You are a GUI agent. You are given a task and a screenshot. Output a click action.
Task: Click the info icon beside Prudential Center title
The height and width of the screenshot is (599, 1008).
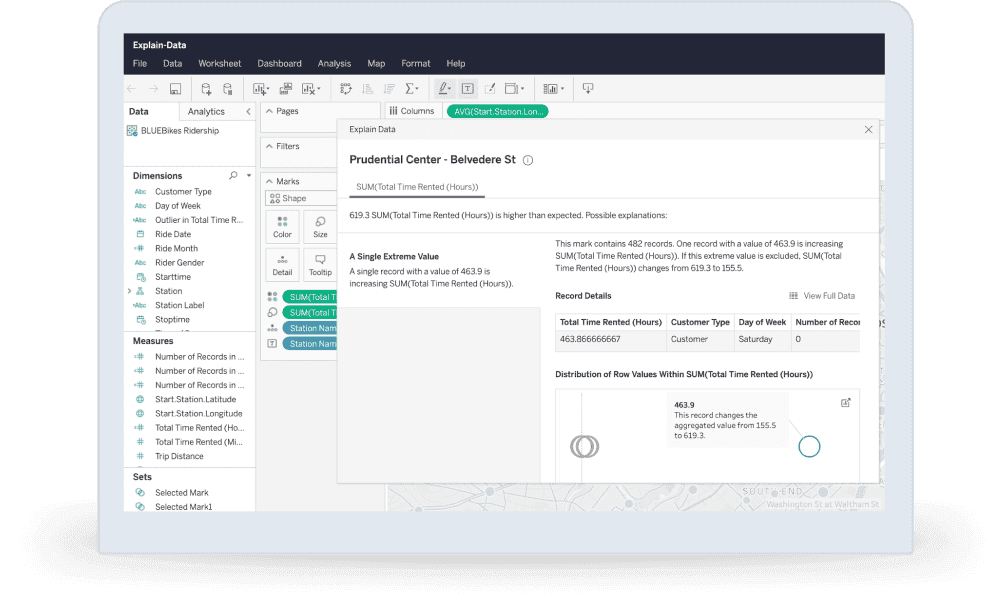(x=528, y=160)
